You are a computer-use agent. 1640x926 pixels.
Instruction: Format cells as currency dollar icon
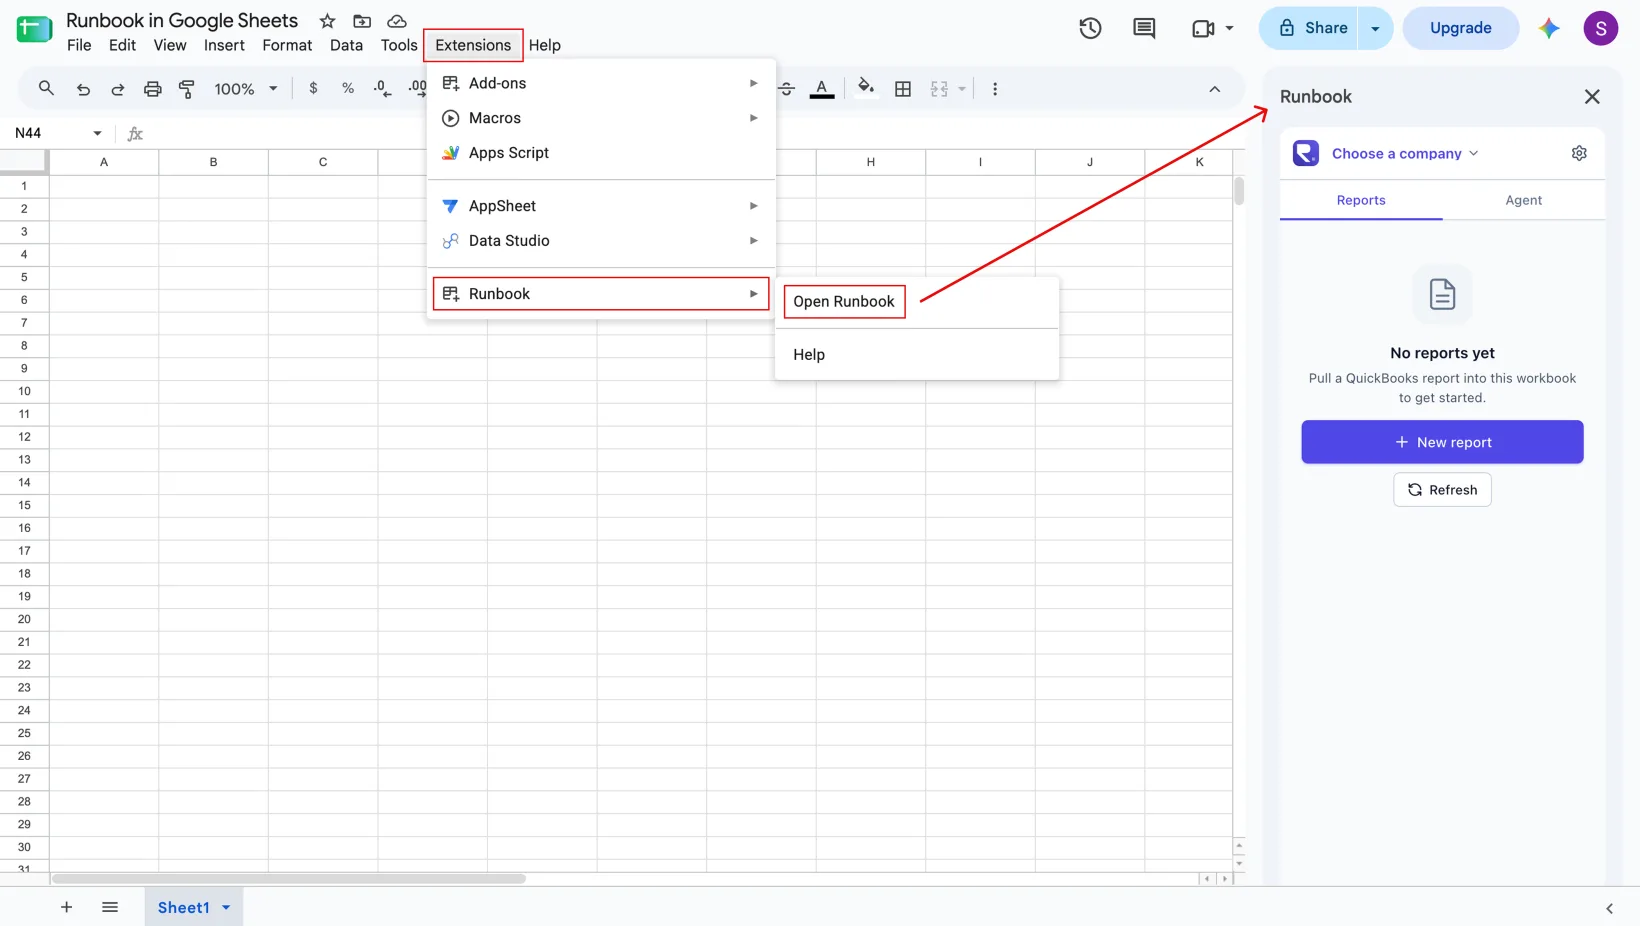(x=313, y=88)
